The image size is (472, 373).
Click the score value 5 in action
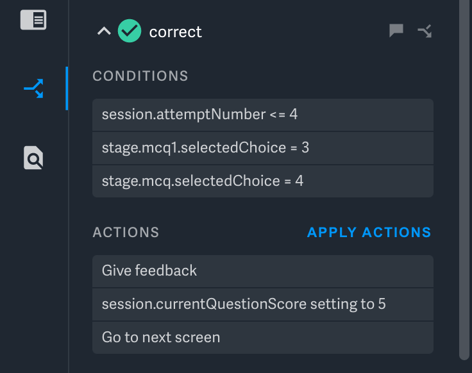[382, 304]
